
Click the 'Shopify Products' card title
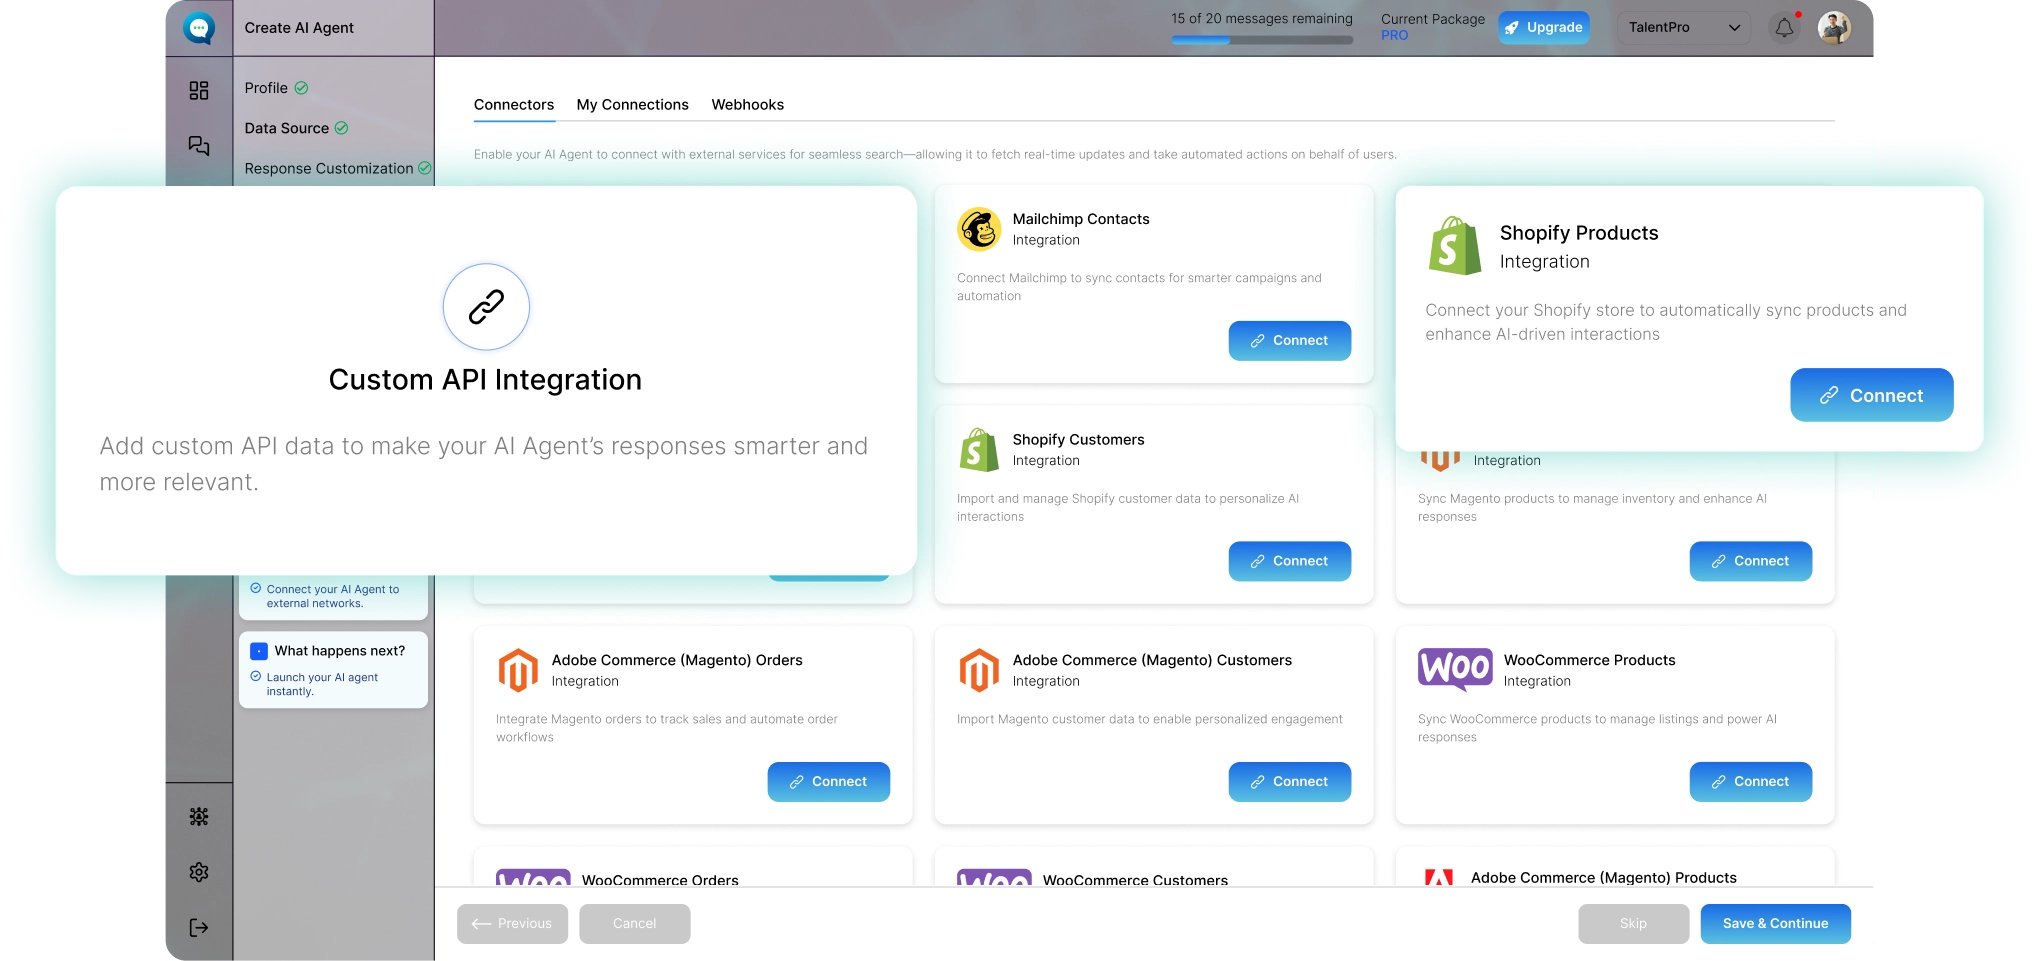(x=1579, y=233)
